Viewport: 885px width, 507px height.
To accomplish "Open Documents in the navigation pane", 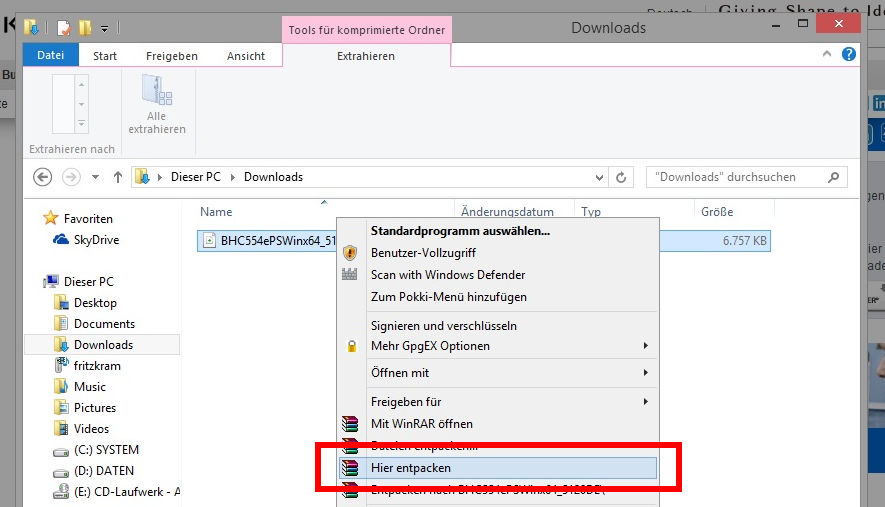I will [104, 324].
